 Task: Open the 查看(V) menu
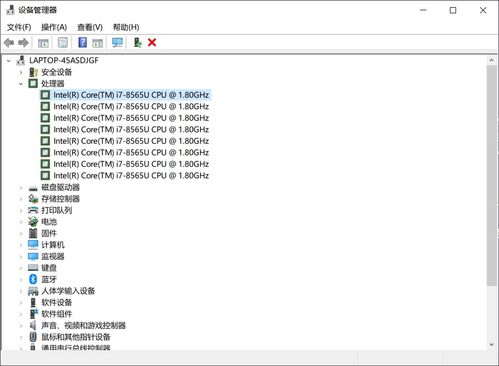(90, 27)
